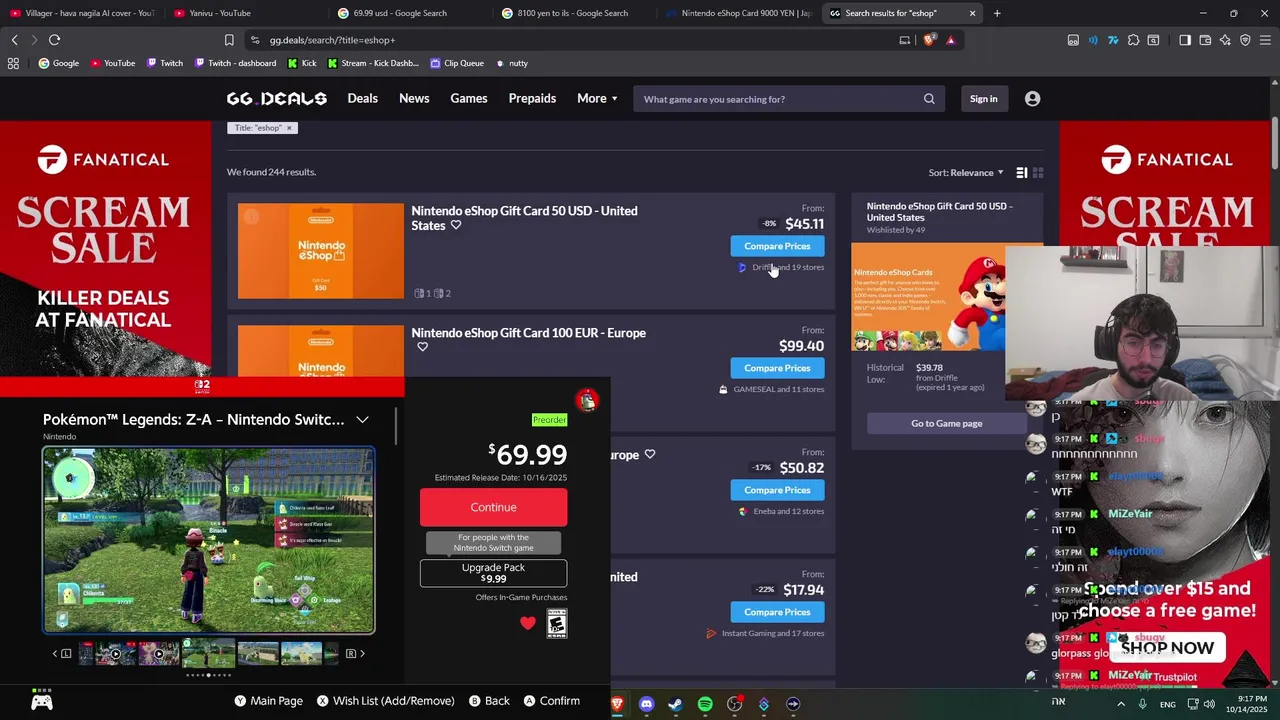Open Spotify from the taskbar

(x=705, y=704)
